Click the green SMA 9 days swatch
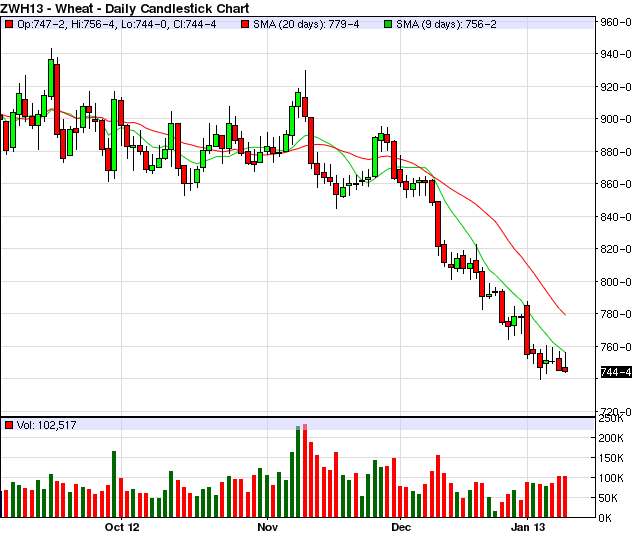This screenshot has width=640, height=536. pyautogui.click(x=388, y=24)
